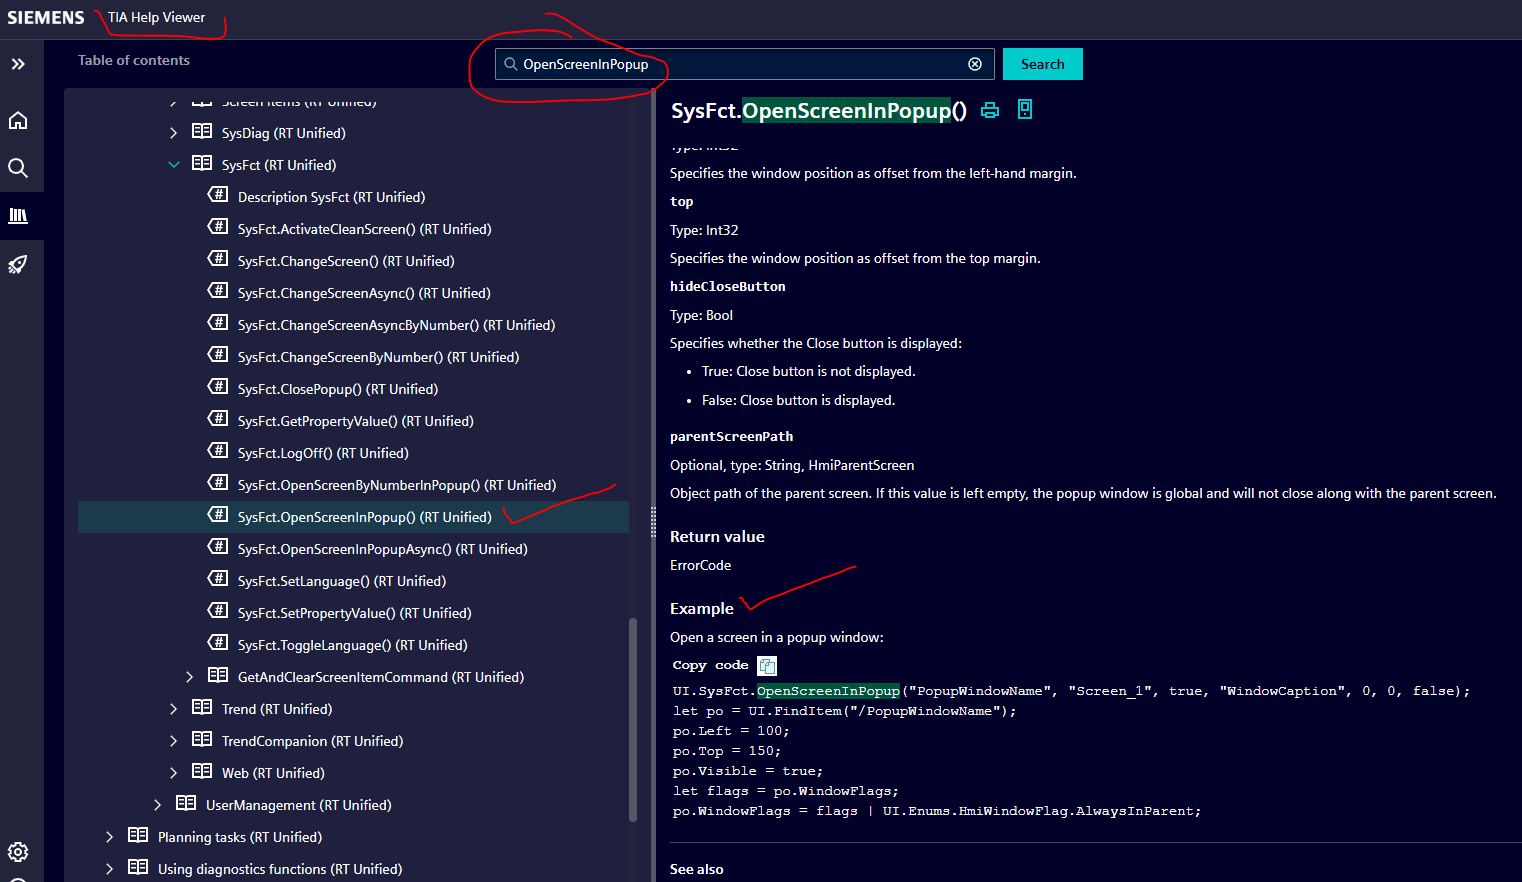Click the See also heading

pos(697,869)
